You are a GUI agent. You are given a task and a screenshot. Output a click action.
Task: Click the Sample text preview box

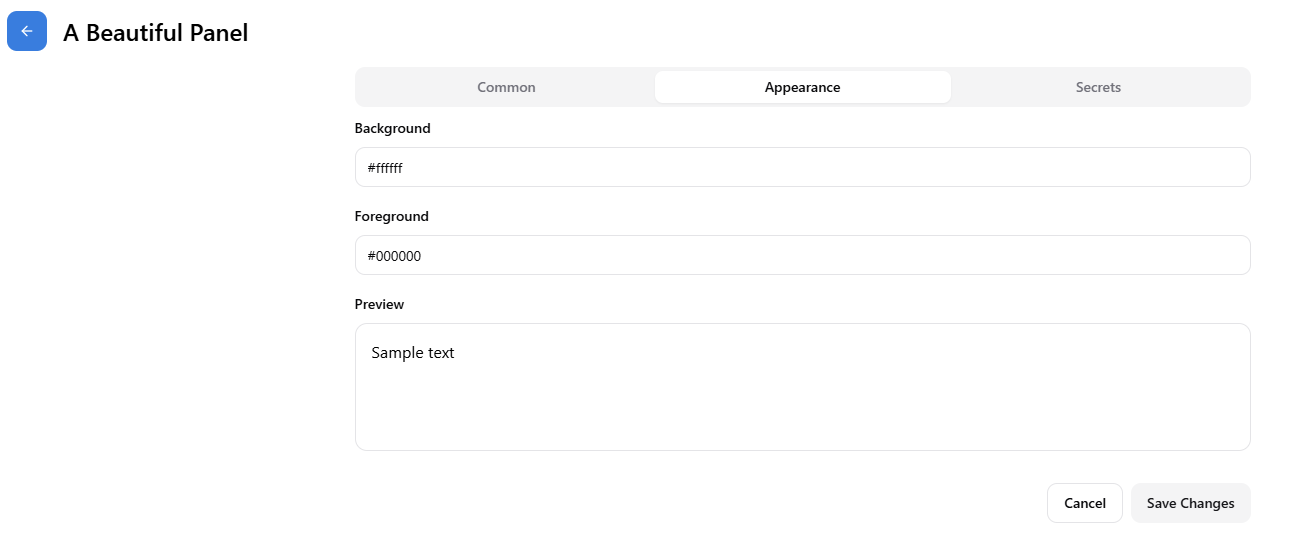(802, 387)
